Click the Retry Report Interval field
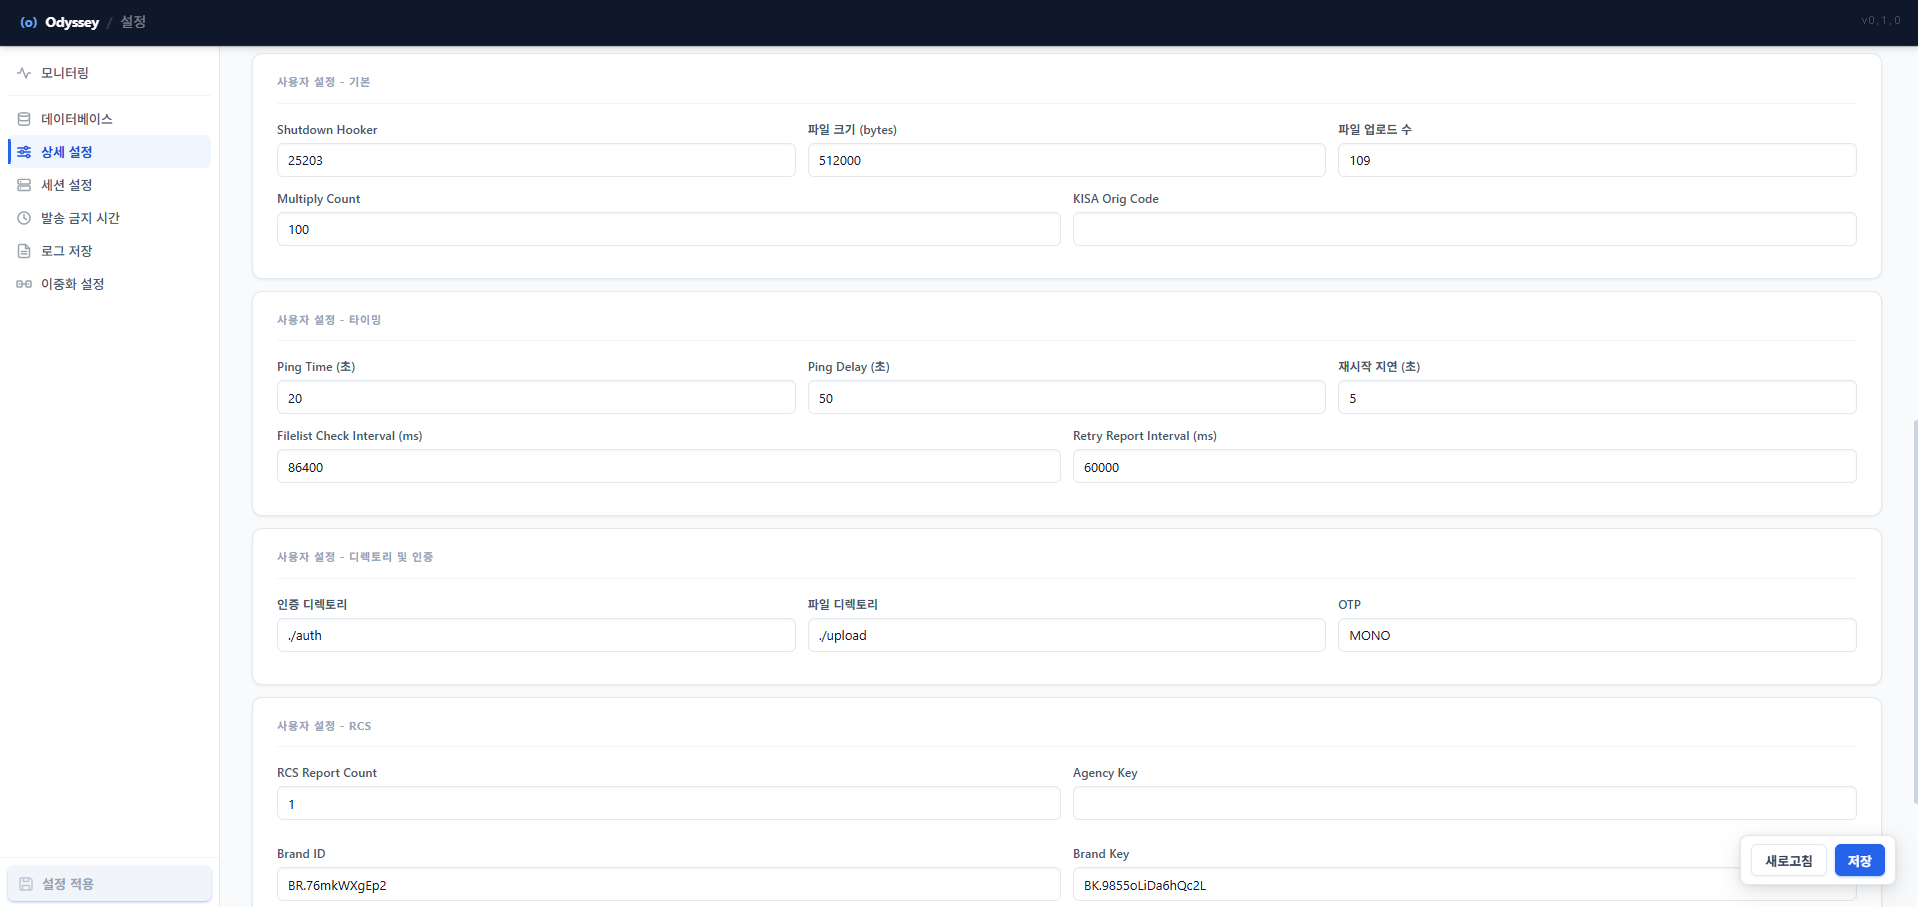1918x907 pixels. pos(1465,467)
